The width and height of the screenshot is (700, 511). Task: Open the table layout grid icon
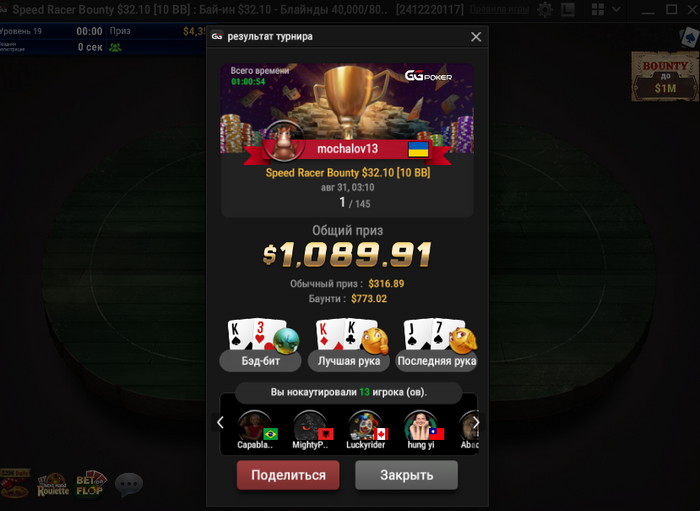pyautogui.click(x=597, y=9)
